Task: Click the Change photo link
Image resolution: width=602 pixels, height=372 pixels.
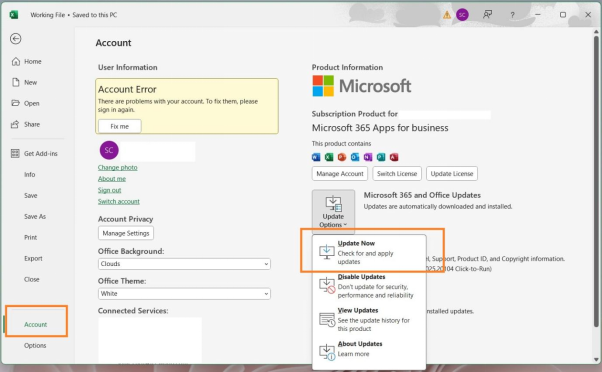Action: tap(117, 168)
